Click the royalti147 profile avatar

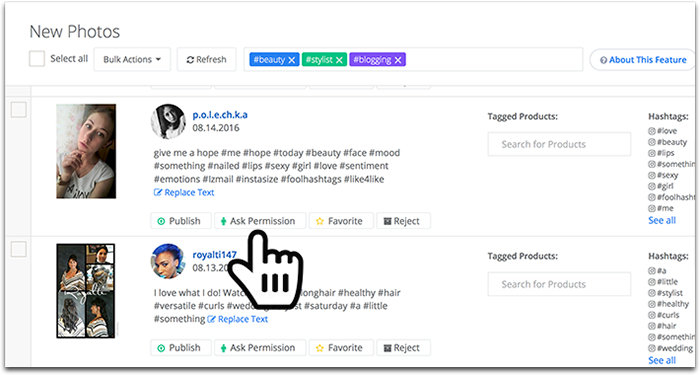click(x=168, y=261)
